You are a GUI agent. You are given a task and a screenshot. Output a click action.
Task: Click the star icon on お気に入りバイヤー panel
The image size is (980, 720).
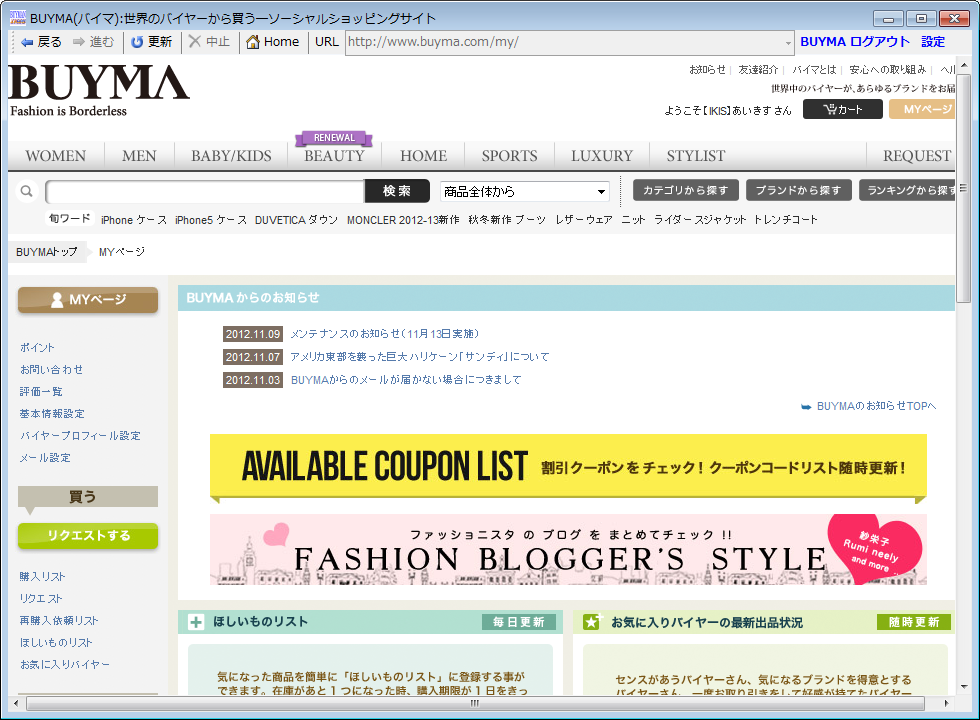pos(591,622)
